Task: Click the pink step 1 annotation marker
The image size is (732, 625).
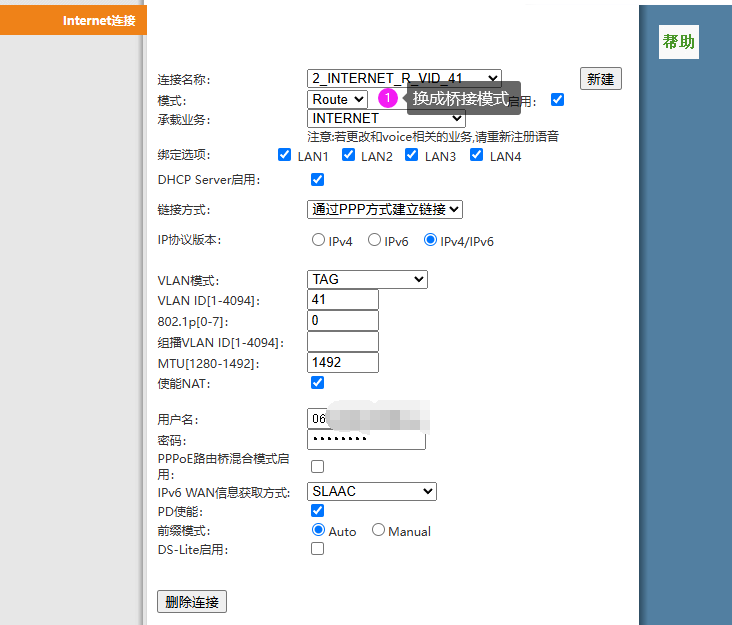Action: click(388, 98)
